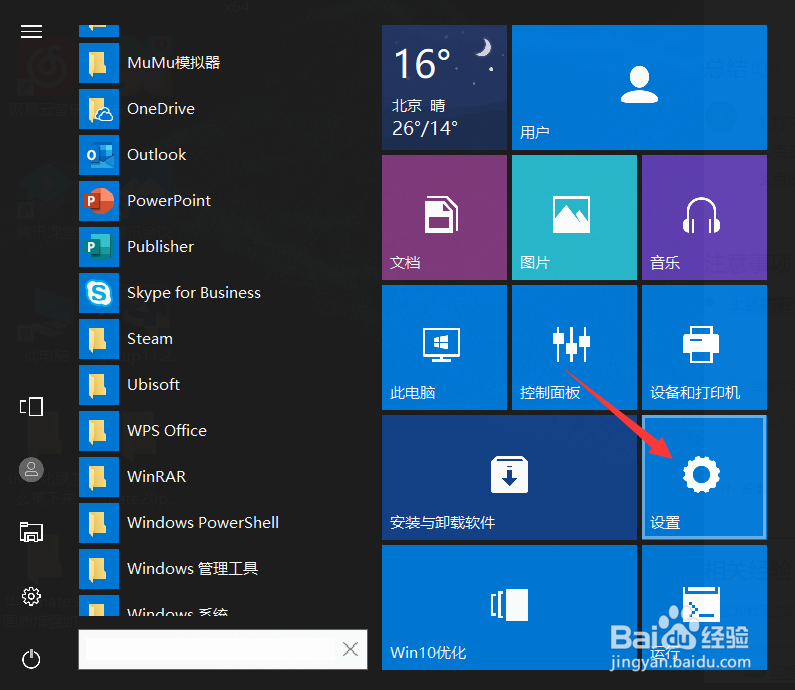Open the 用户 tile
This screenshot has width=795, height=690.
pos(639,87)
